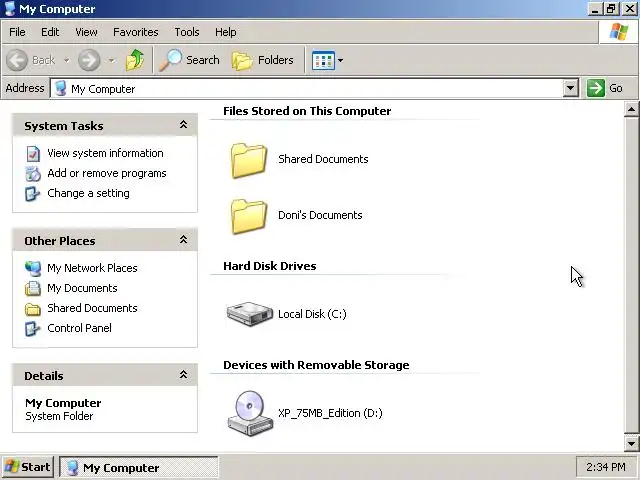Click 'Devices with Removable Storage' header
Viewport: 640px width, 480px height.
[316, 365]
